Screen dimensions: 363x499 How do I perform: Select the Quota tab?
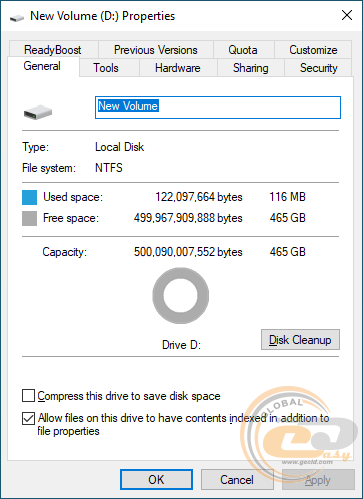coord(243,50)
